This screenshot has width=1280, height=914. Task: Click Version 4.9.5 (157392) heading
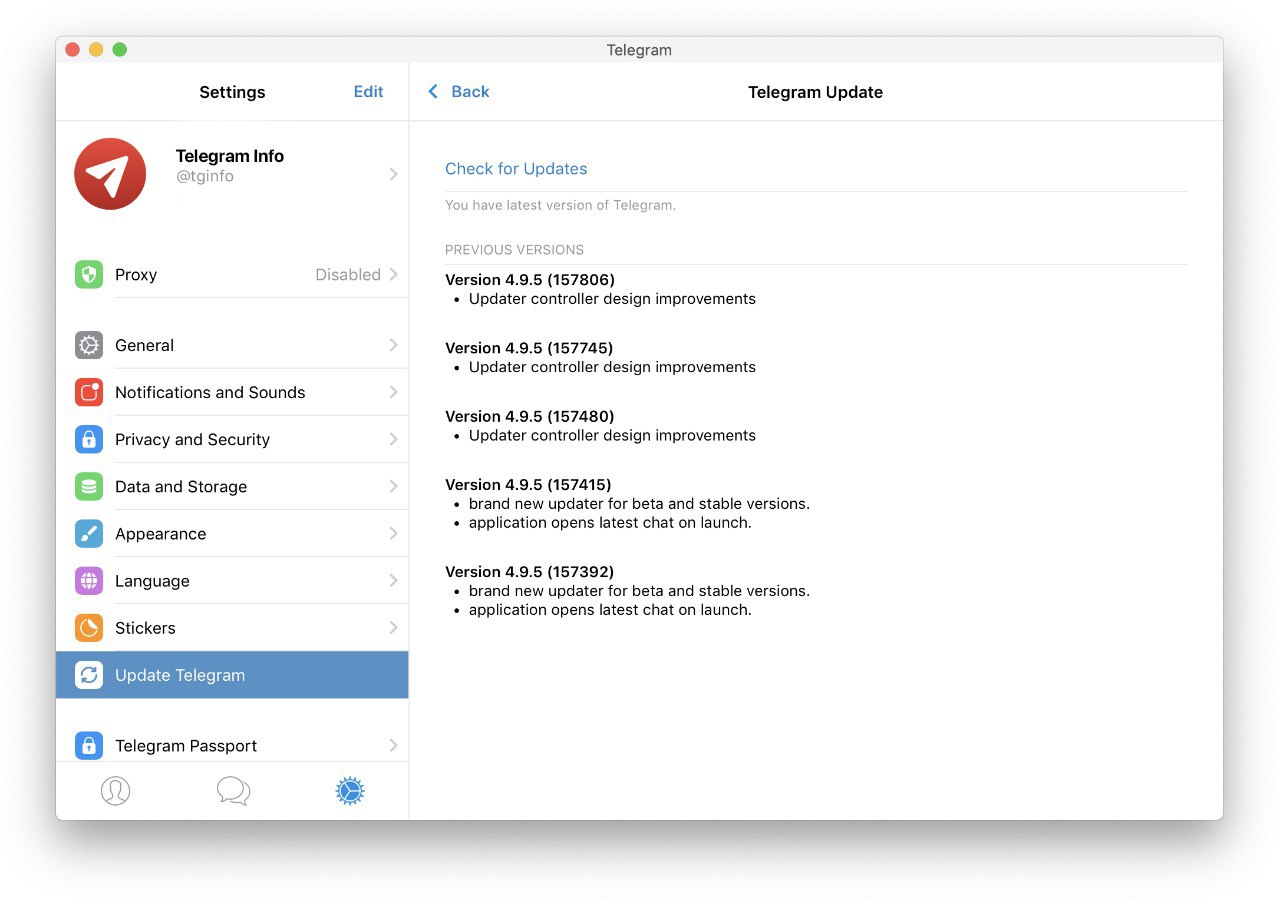click(x=530, y=572)
